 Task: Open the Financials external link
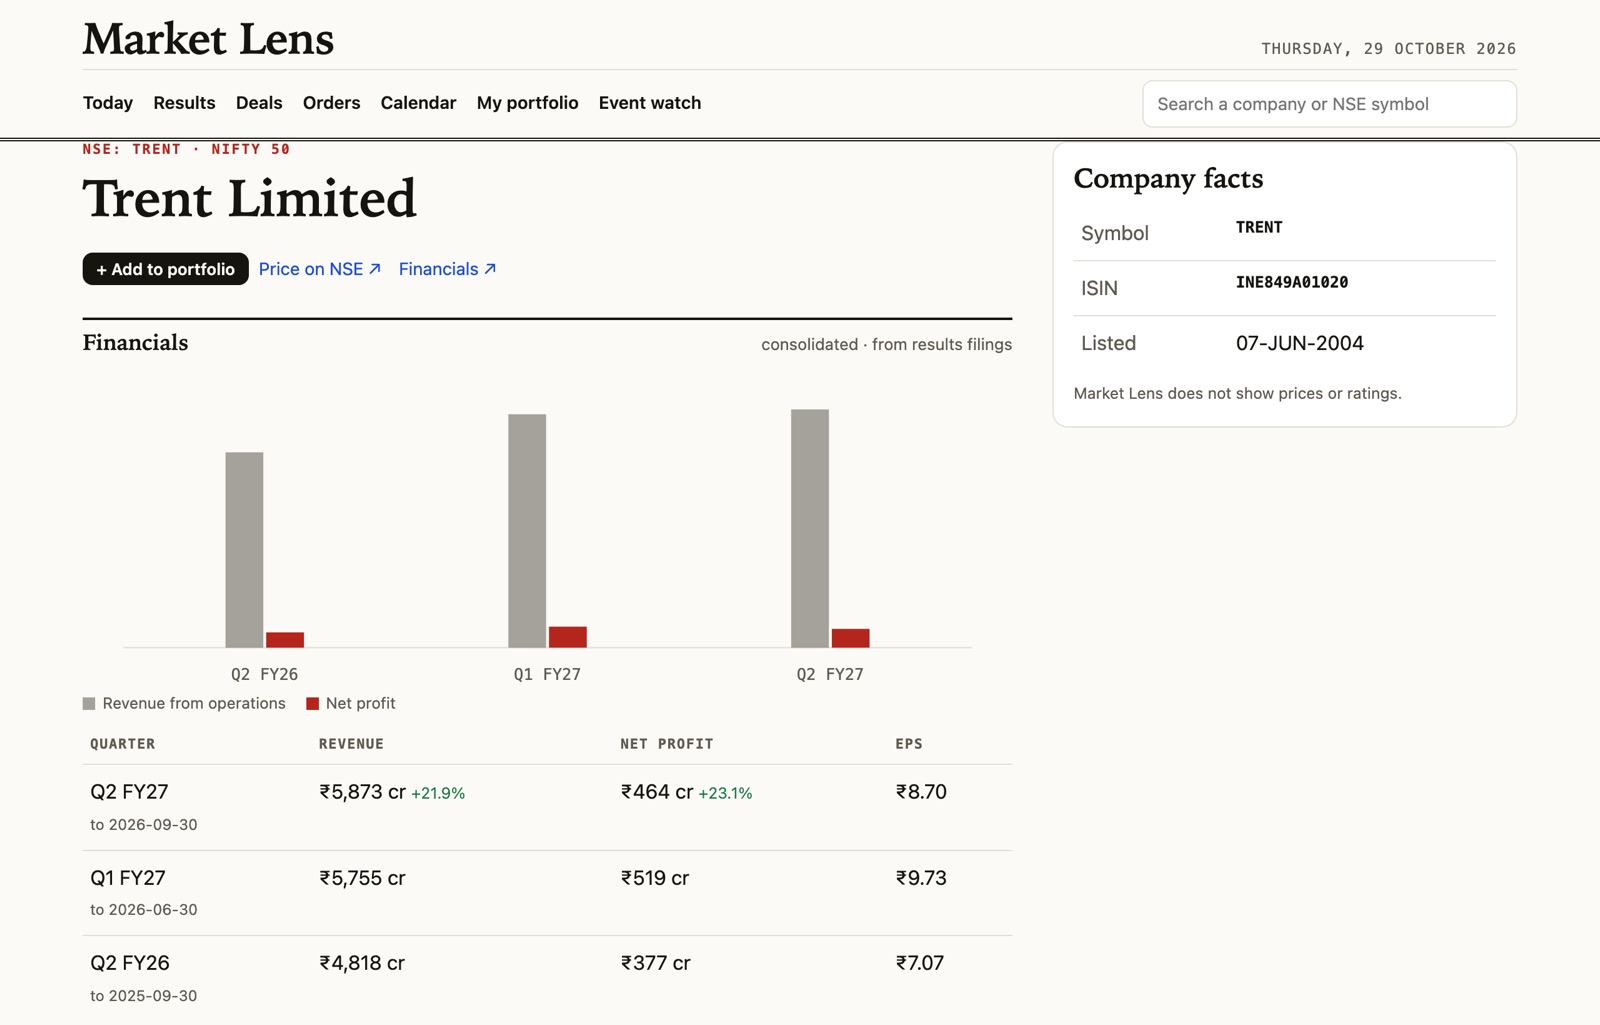447,269
